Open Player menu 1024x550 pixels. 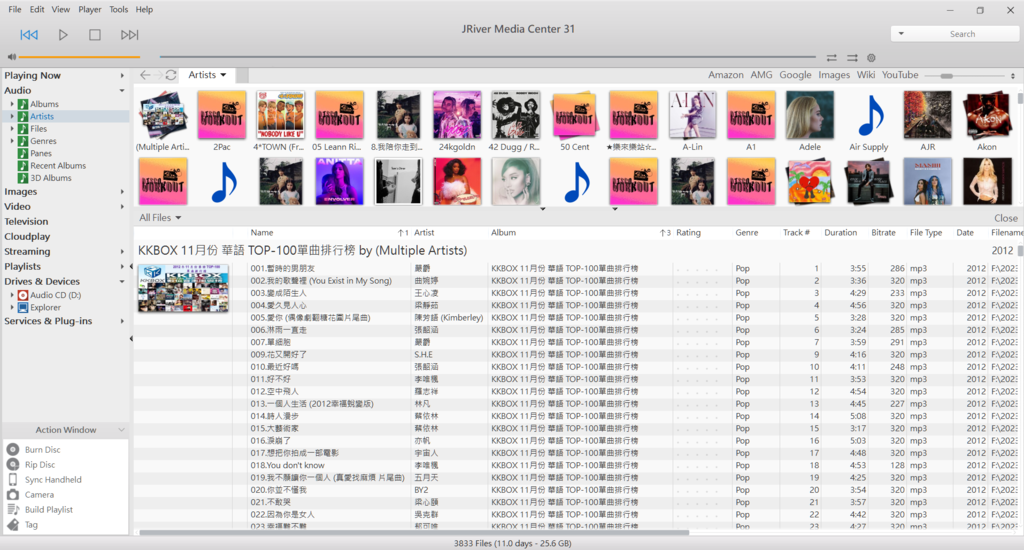89,10
